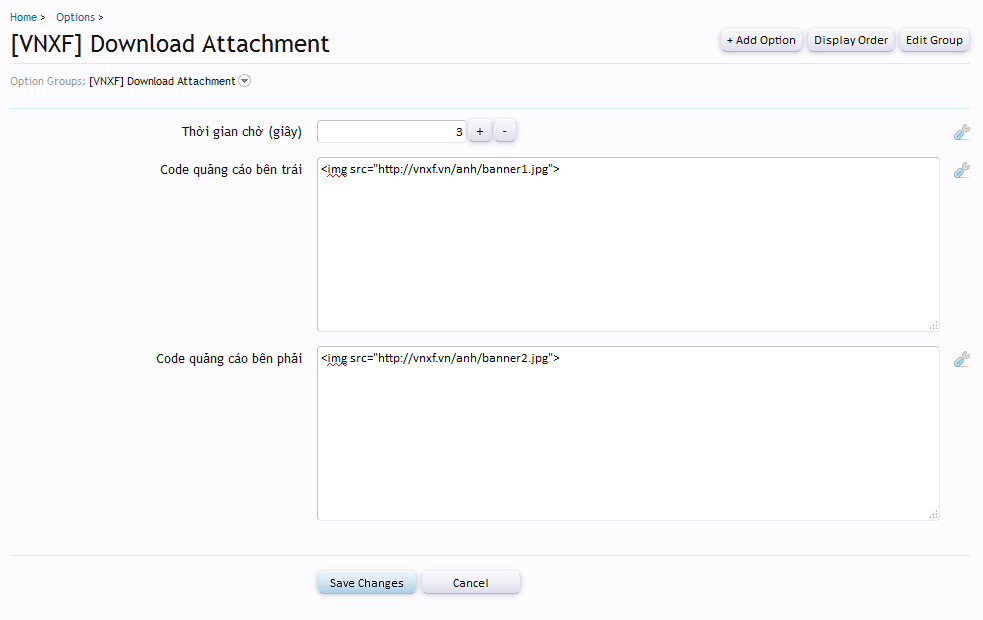Increase wait time with the plus button

479,132
